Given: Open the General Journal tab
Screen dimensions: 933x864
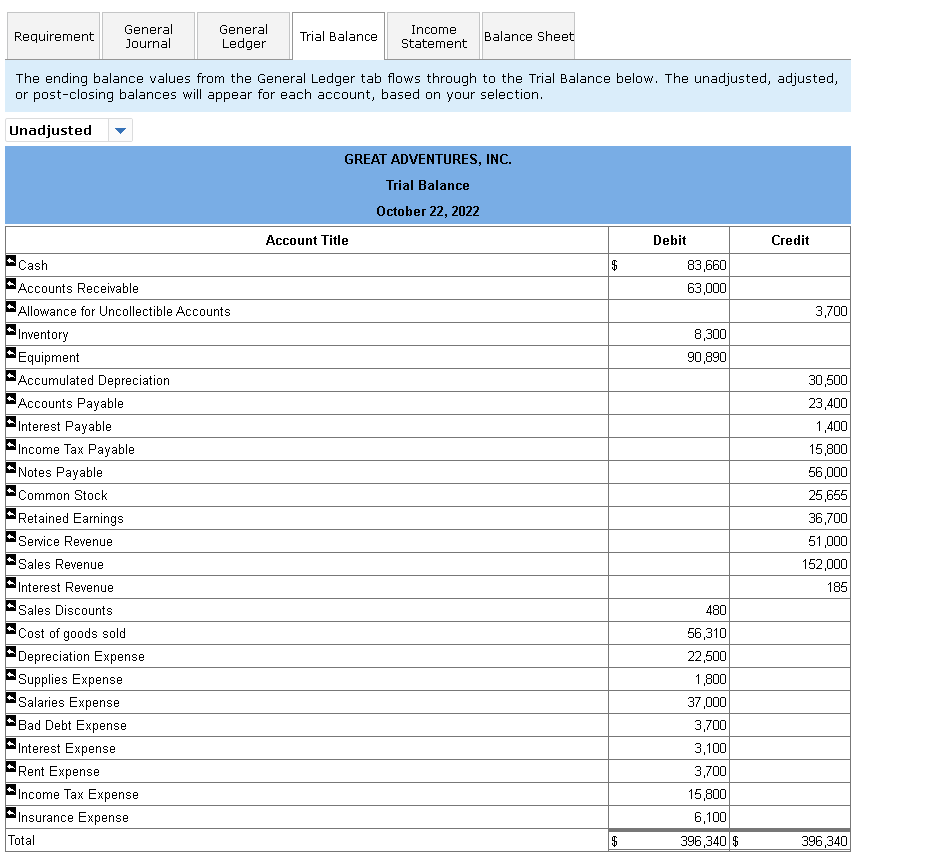Looking at the screenshot, I should pyautogui.click(x=148, y=35).
